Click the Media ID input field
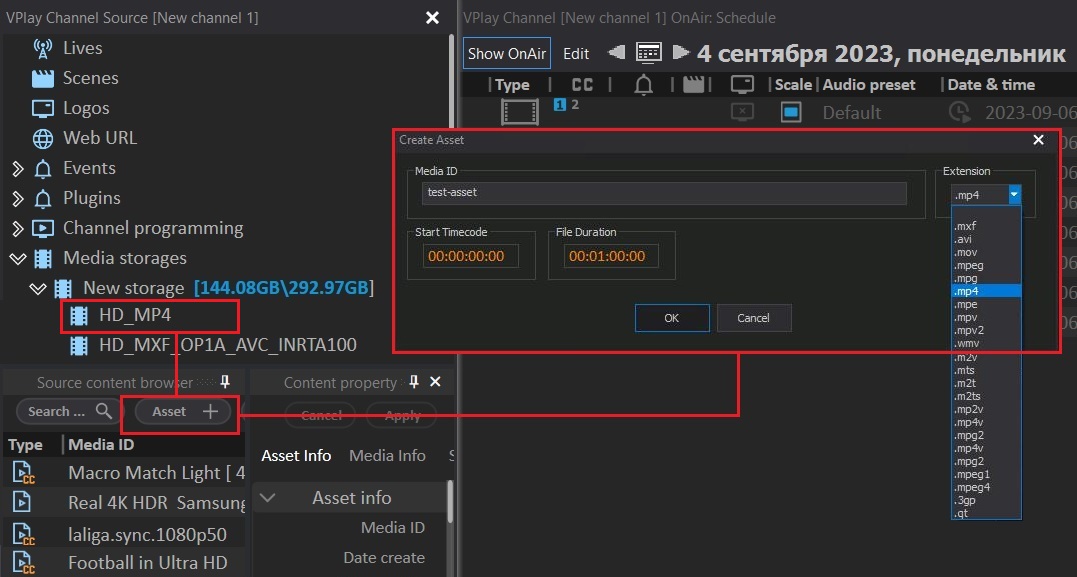1077x577 pixels. (x=664, y=193)
